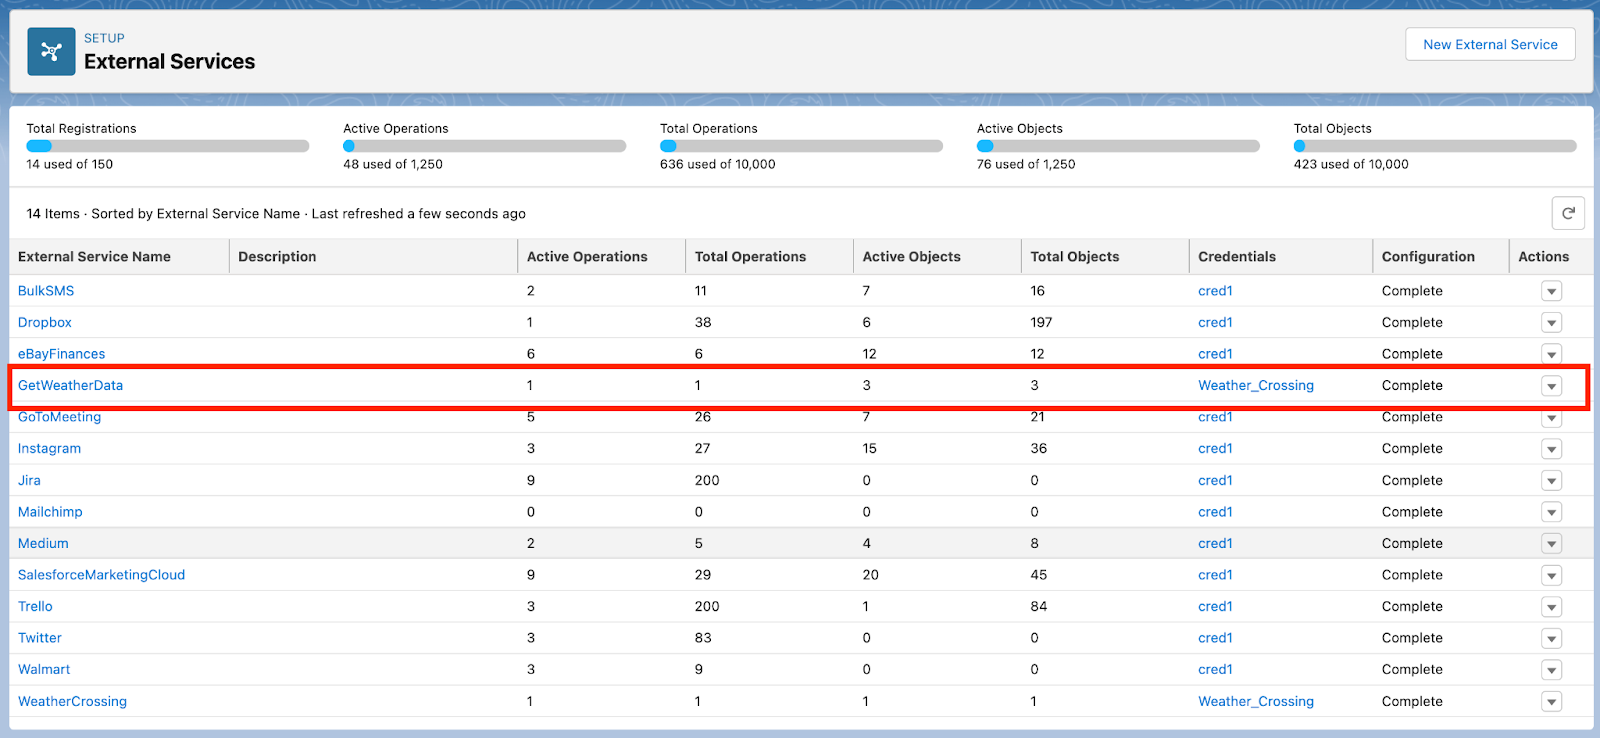Viewport: 1600px width, 738px height.
Task: Open the Jira external service
Action: click(29, 480)
